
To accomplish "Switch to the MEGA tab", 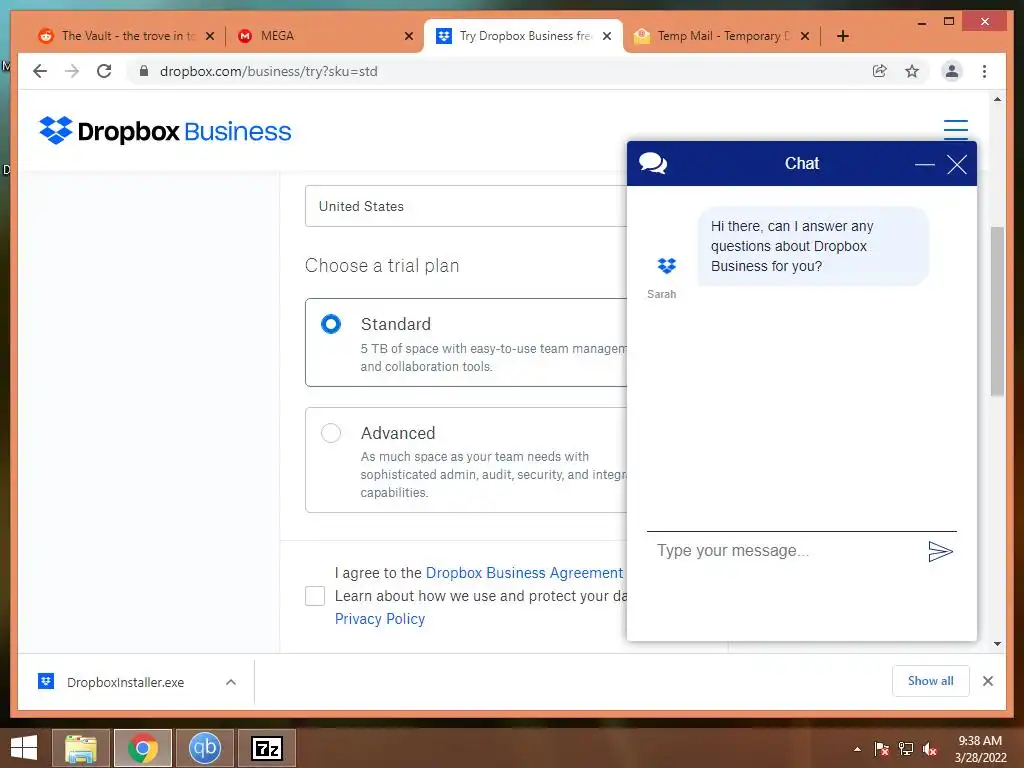I will (325, 36).
